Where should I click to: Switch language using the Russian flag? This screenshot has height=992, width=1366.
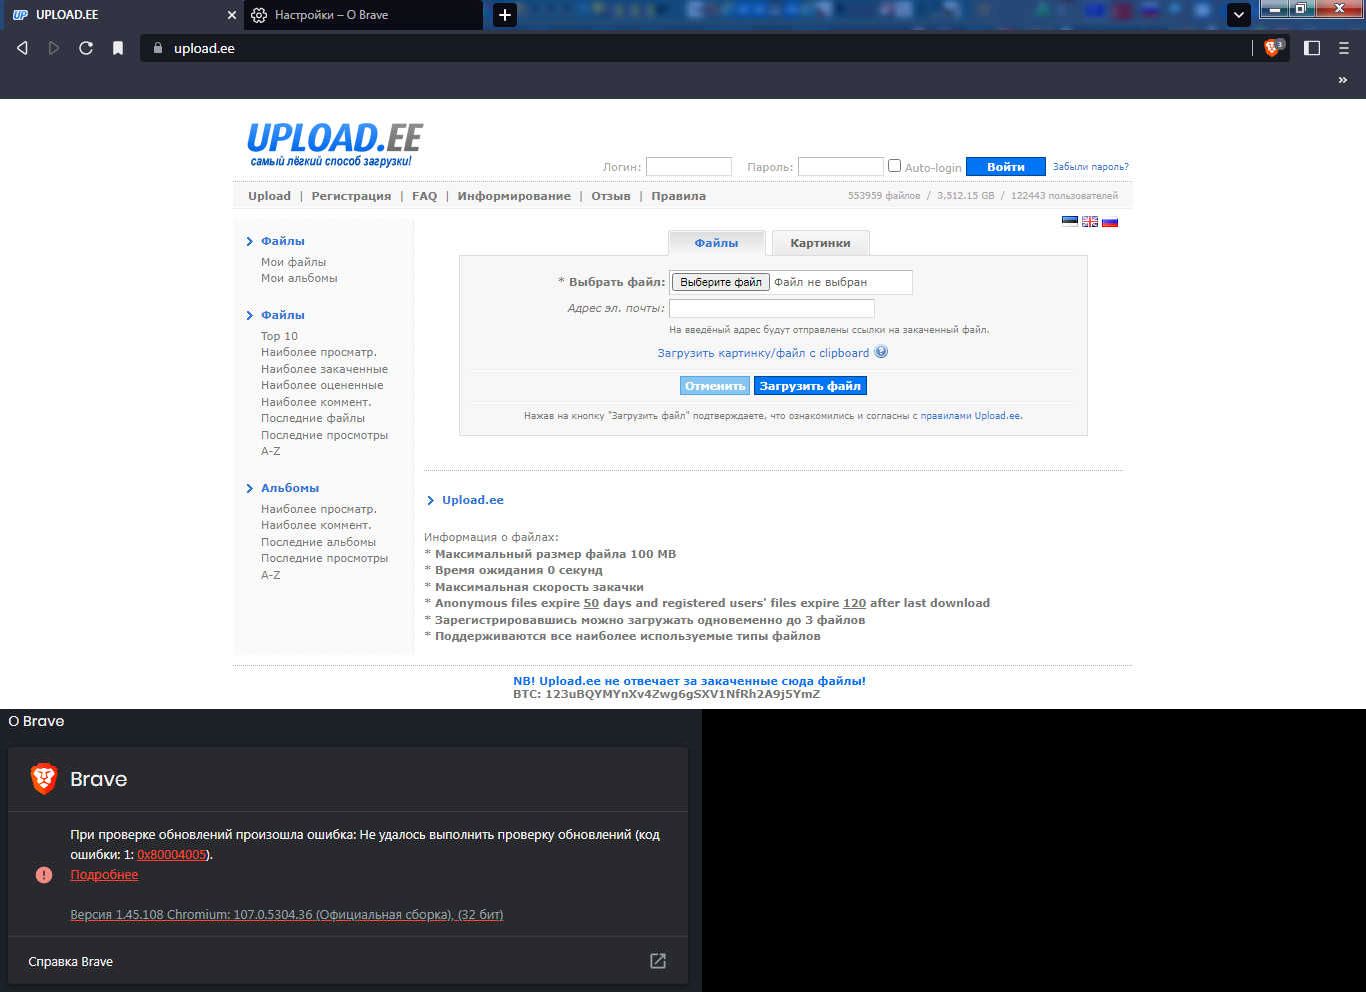pyautogui.click(x=1110, y=222)
